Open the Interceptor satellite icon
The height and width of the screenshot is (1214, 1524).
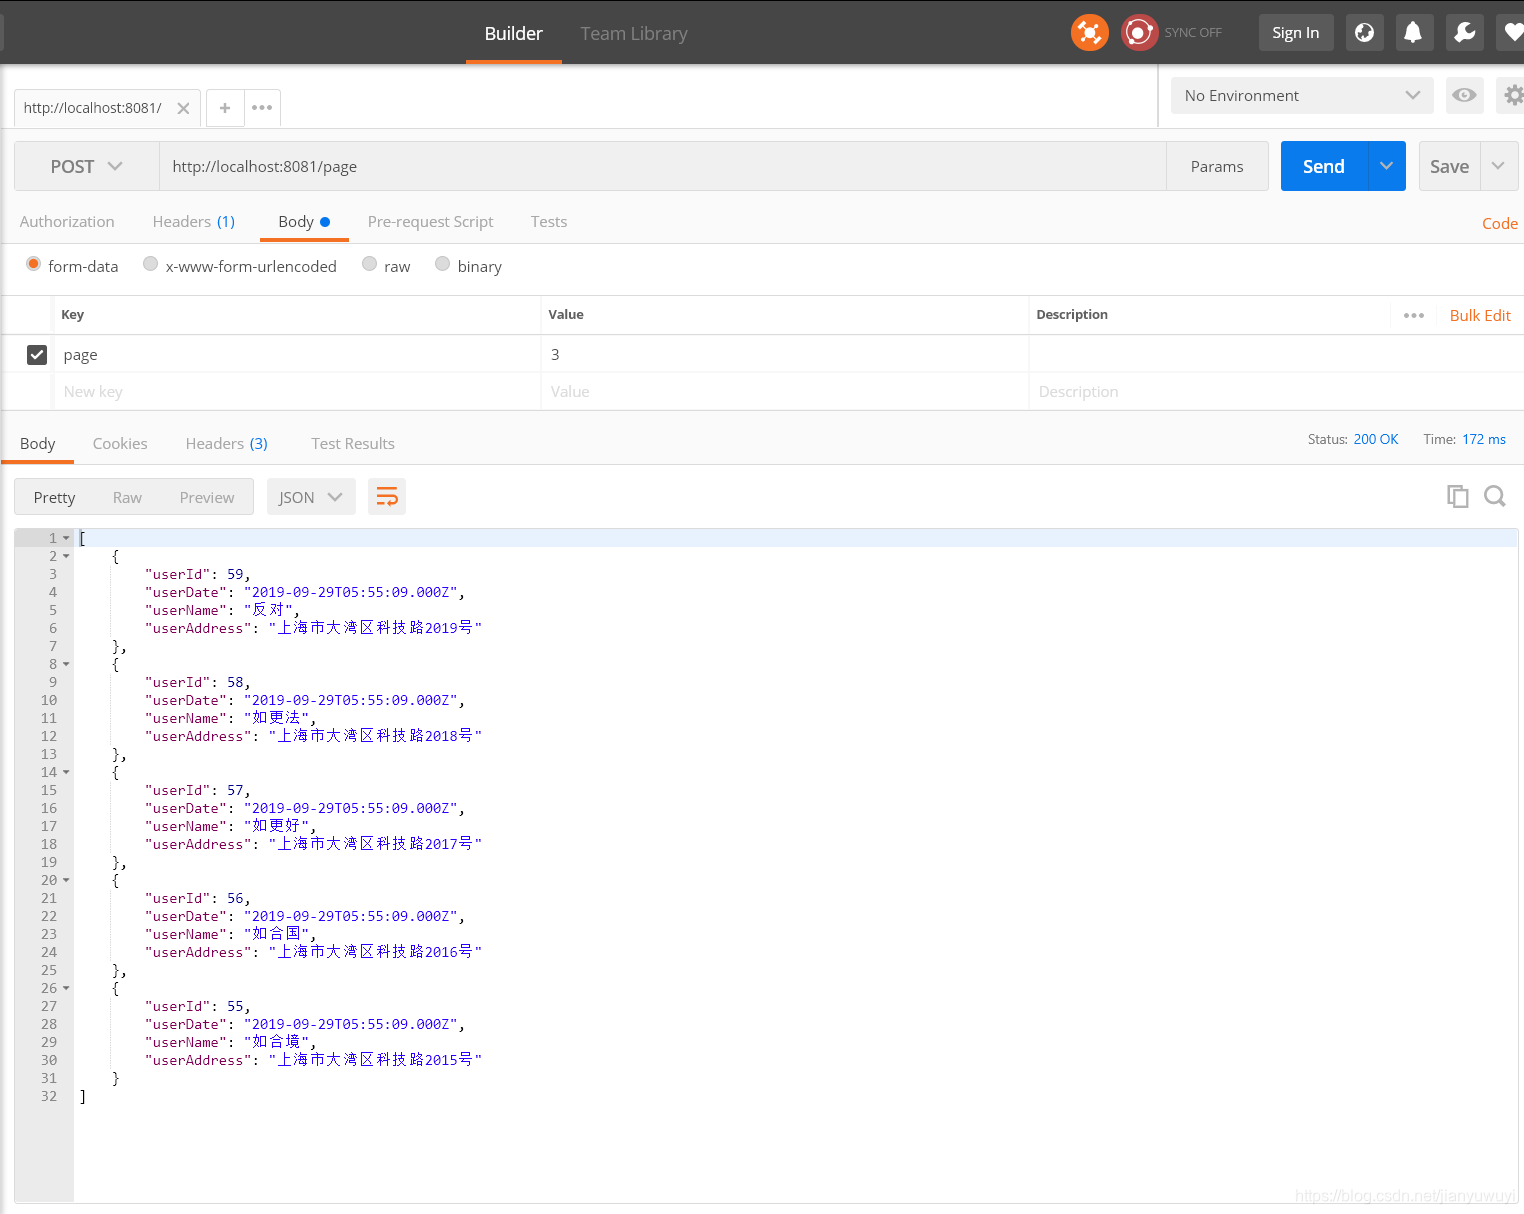click(1089, 33)
